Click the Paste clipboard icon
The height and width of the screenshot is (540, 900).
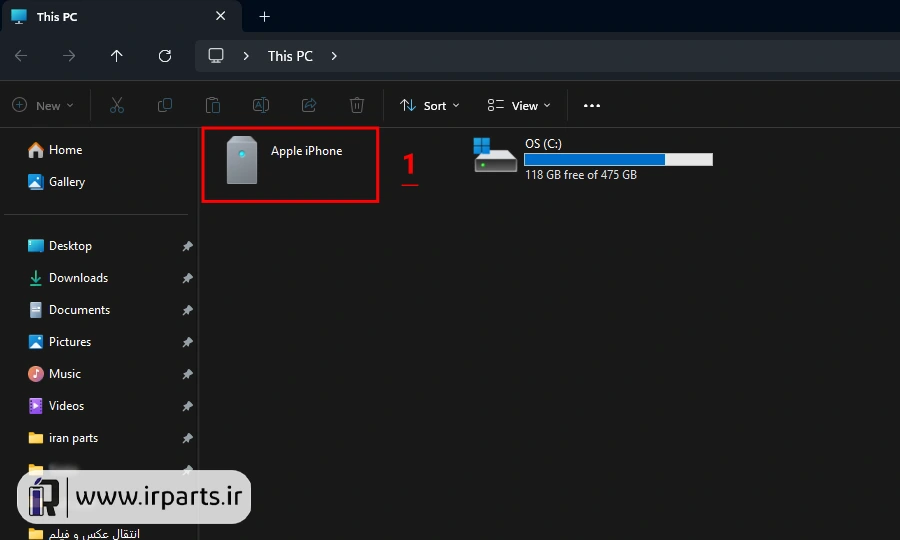(213, 106)
